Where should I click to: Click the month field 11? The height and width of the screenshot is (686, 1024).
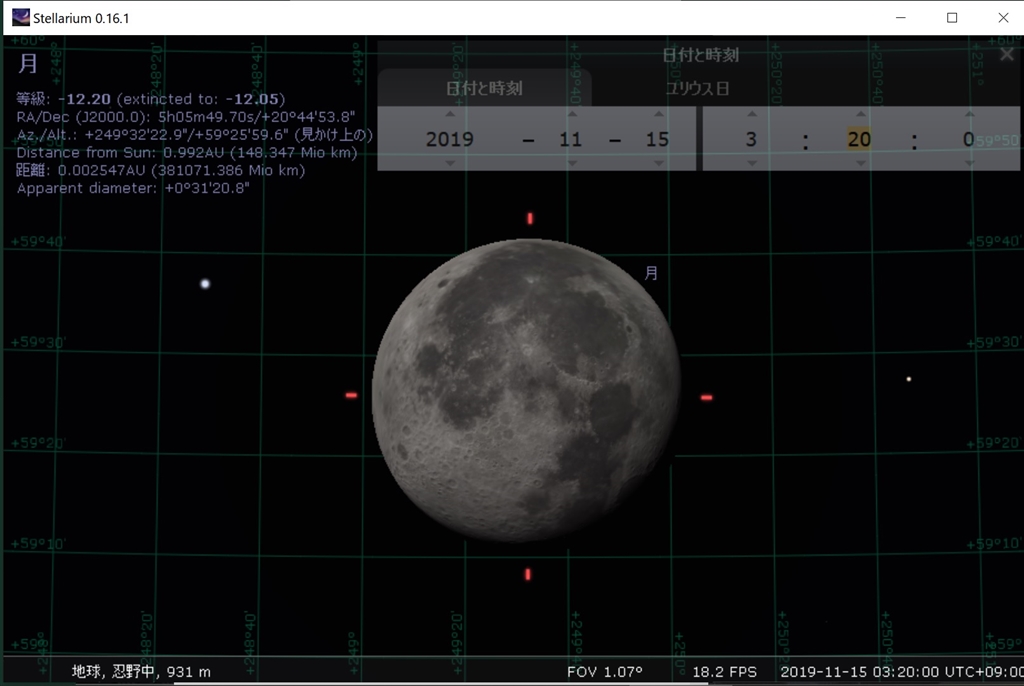(571, 139)
